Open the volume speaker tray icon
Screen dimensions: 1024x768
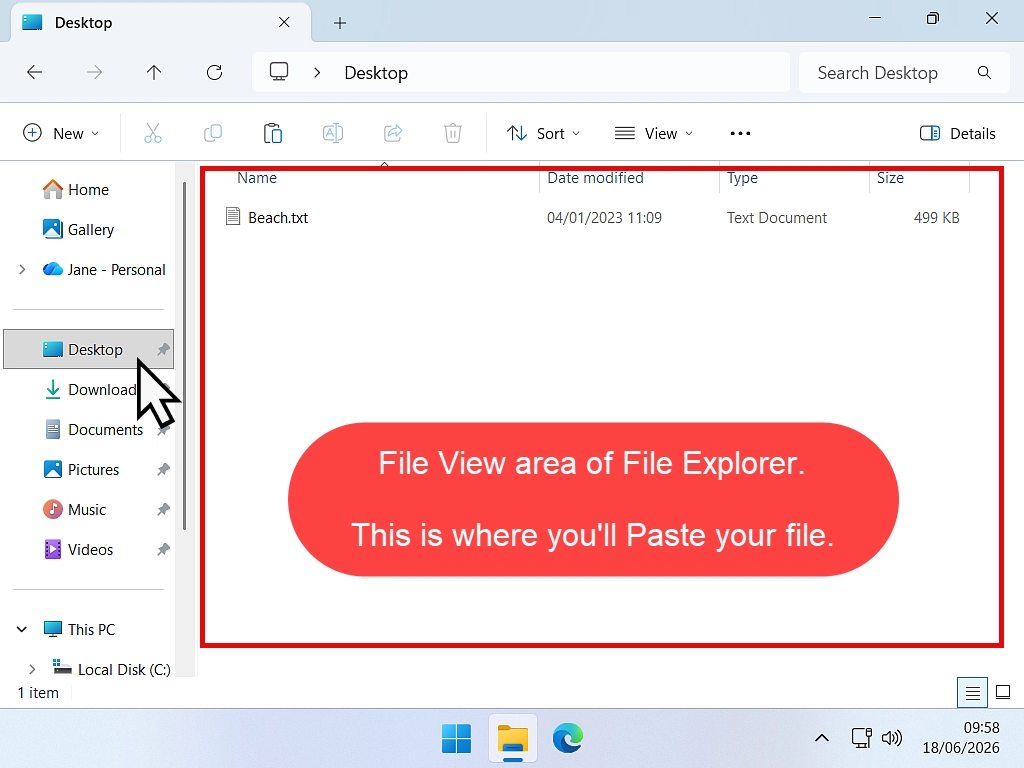coord(891,738)
